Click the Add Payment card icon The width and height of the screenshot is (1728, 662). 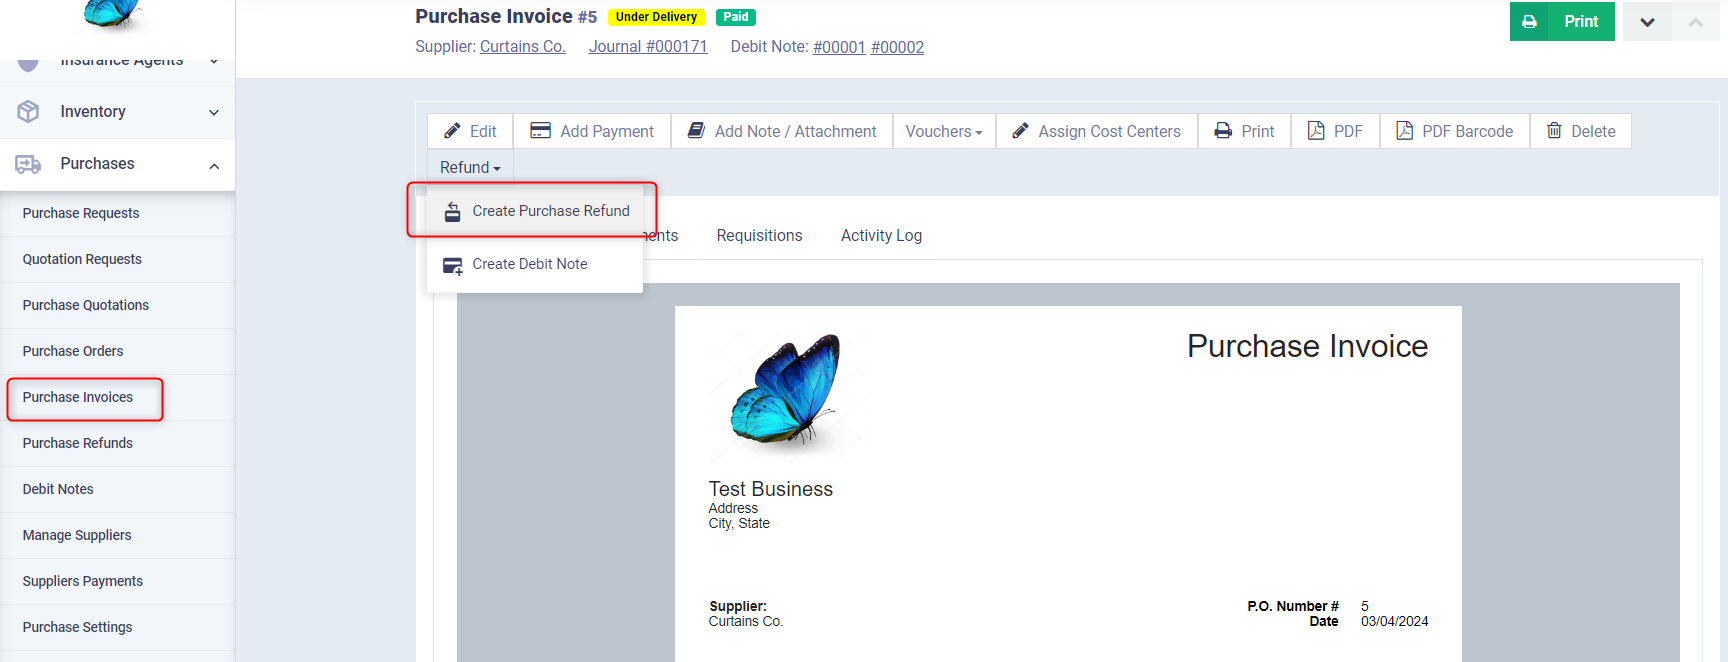point(540,131)
